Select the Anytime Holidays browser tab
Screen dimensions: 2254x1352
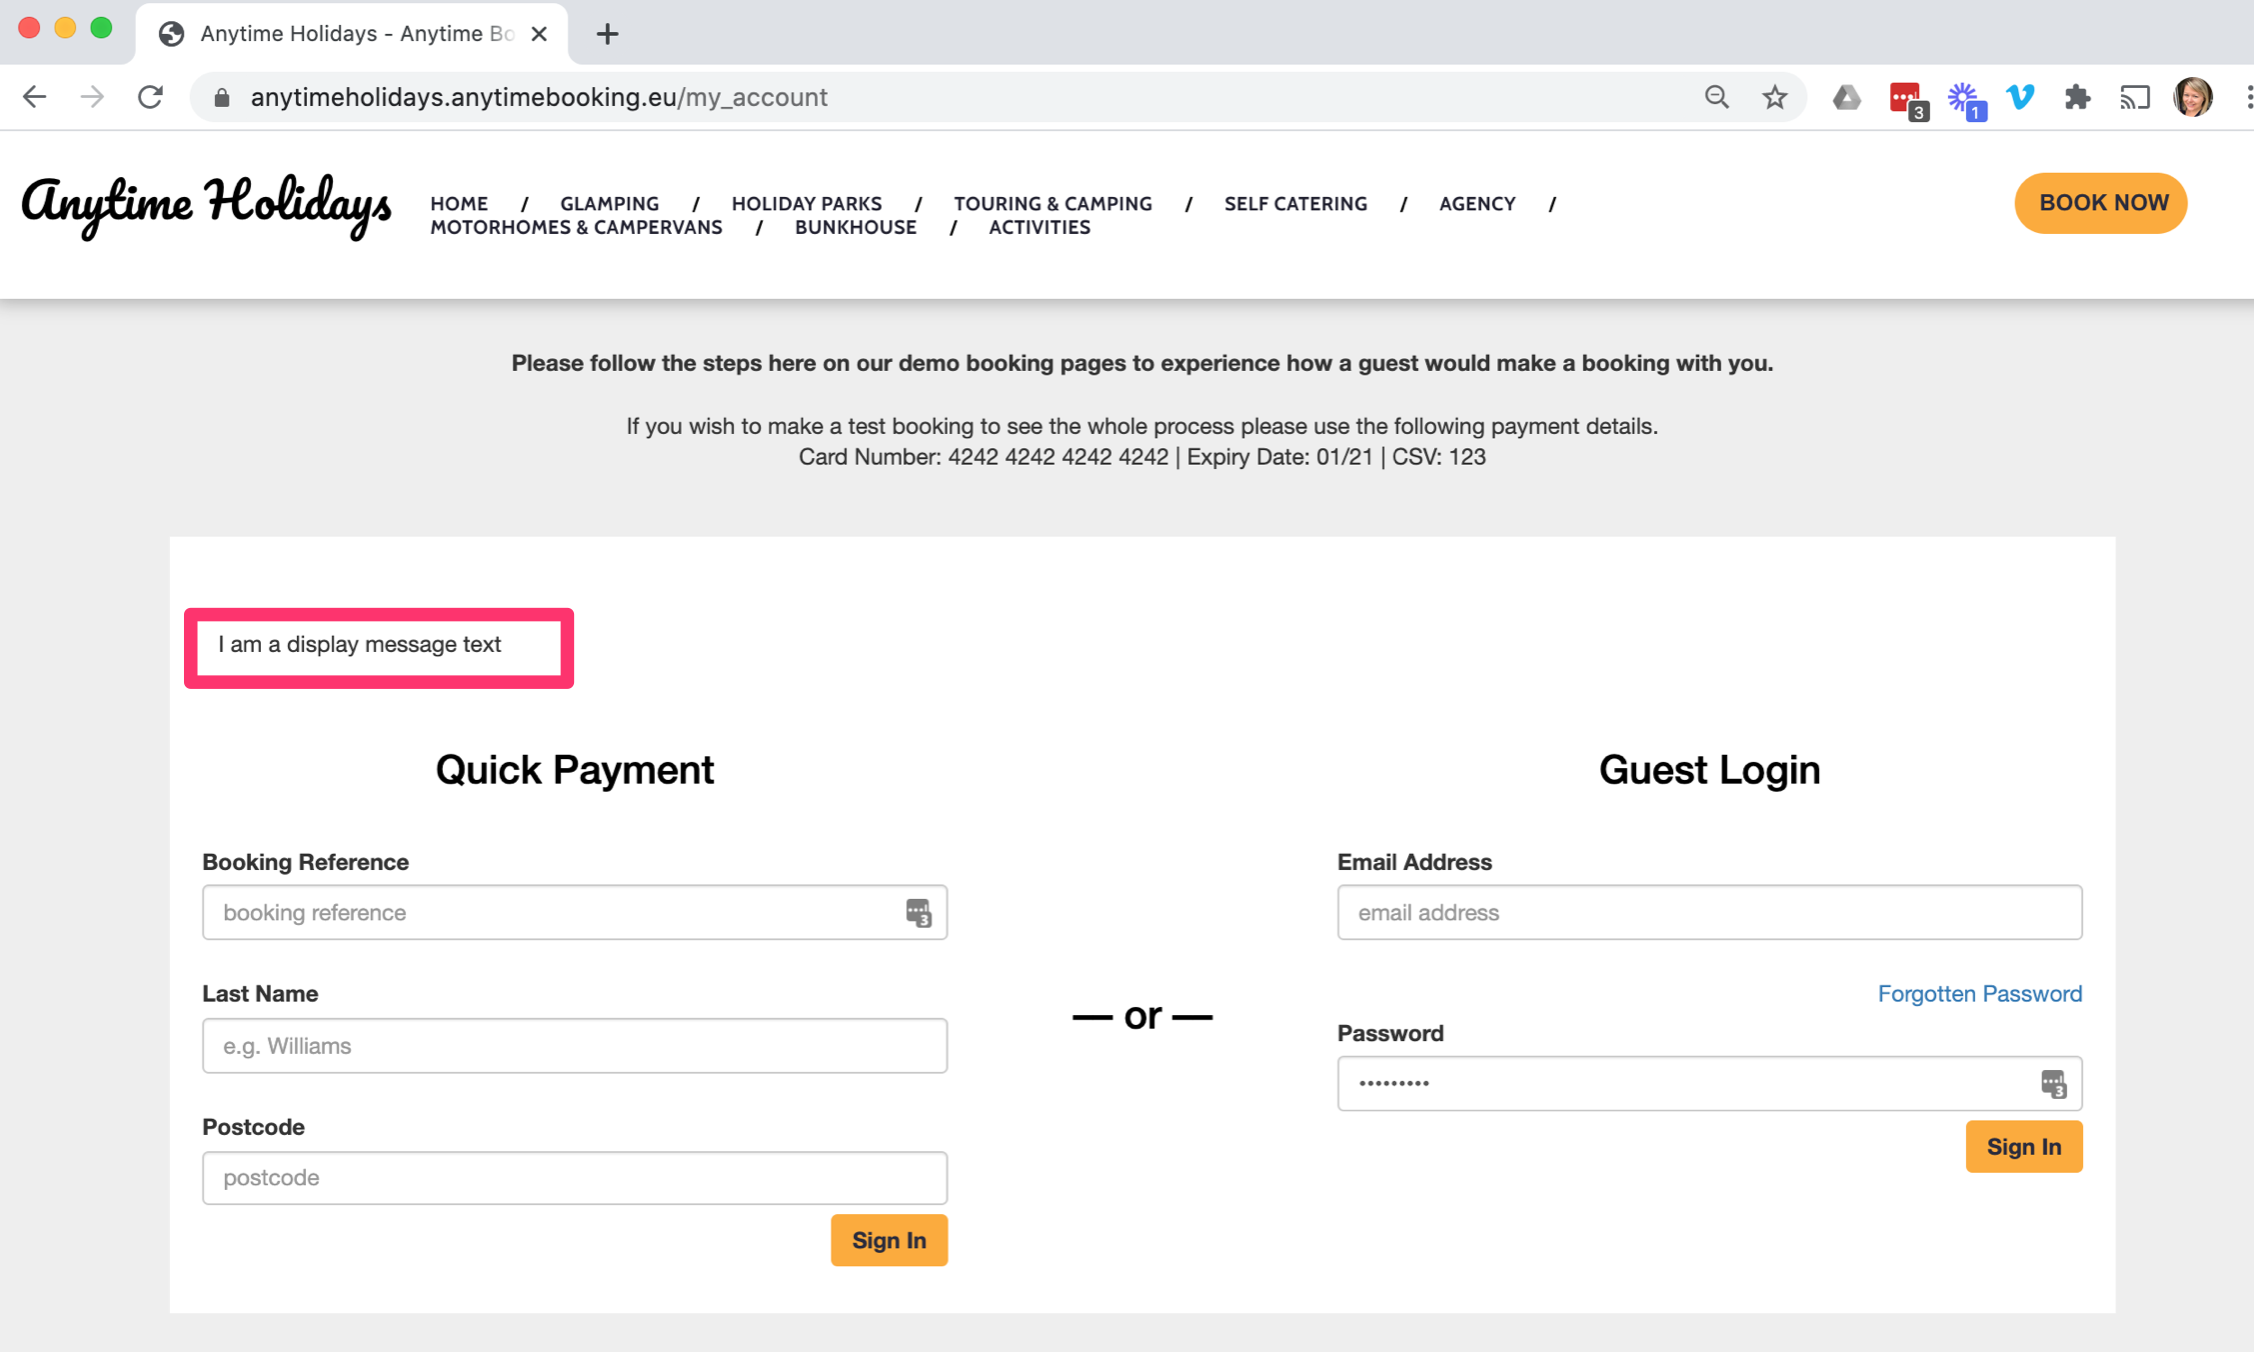click(350, 34)
